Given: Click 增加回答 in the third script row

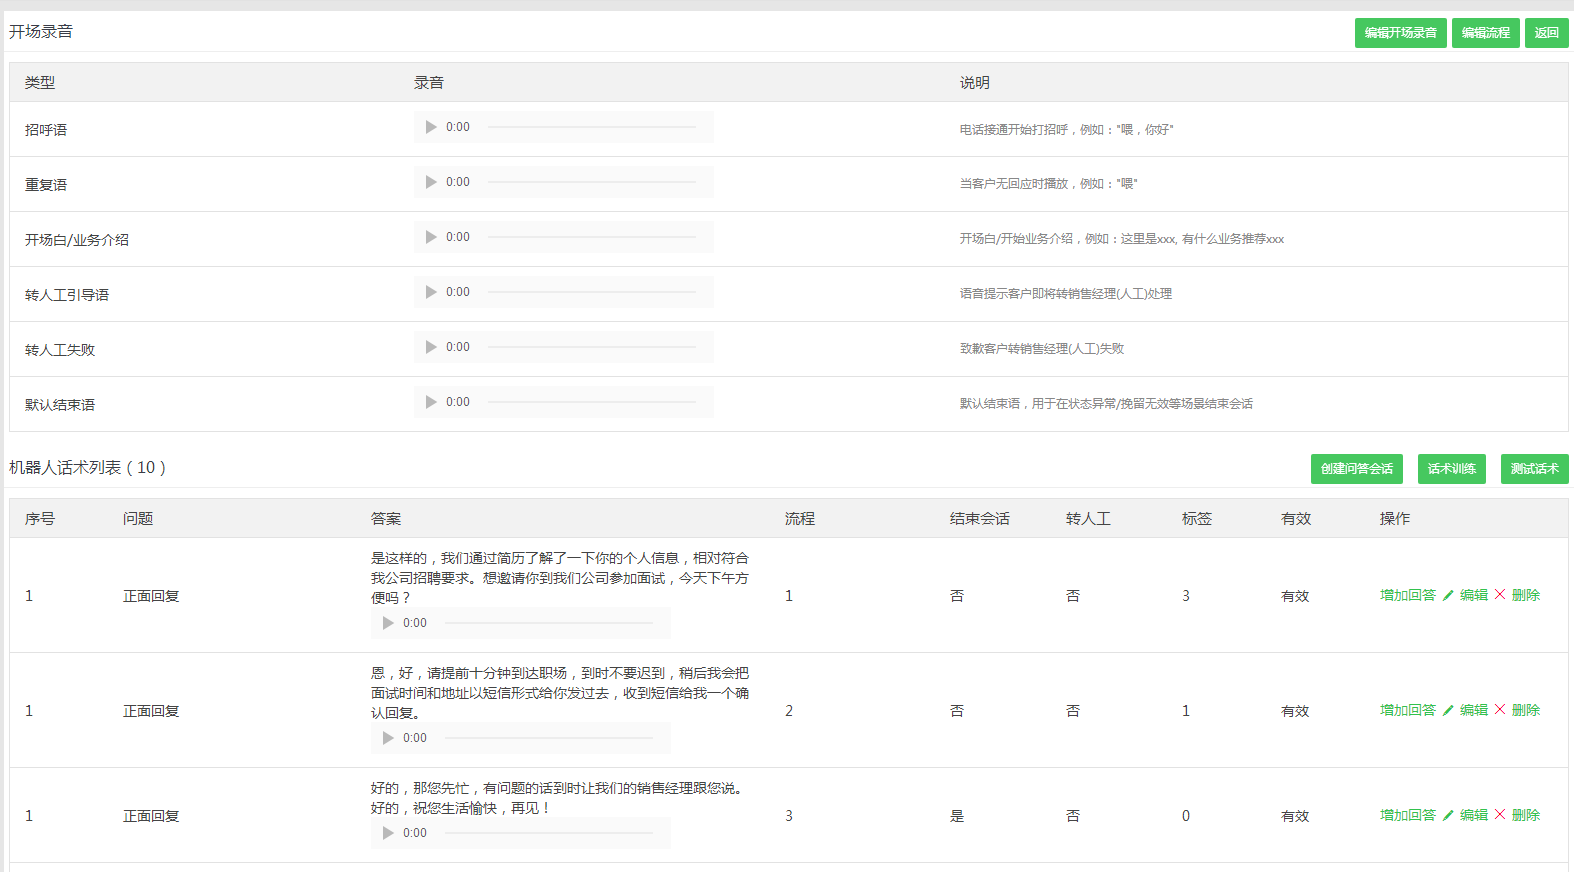Looking at the screenshot, I should (1407, 815).
